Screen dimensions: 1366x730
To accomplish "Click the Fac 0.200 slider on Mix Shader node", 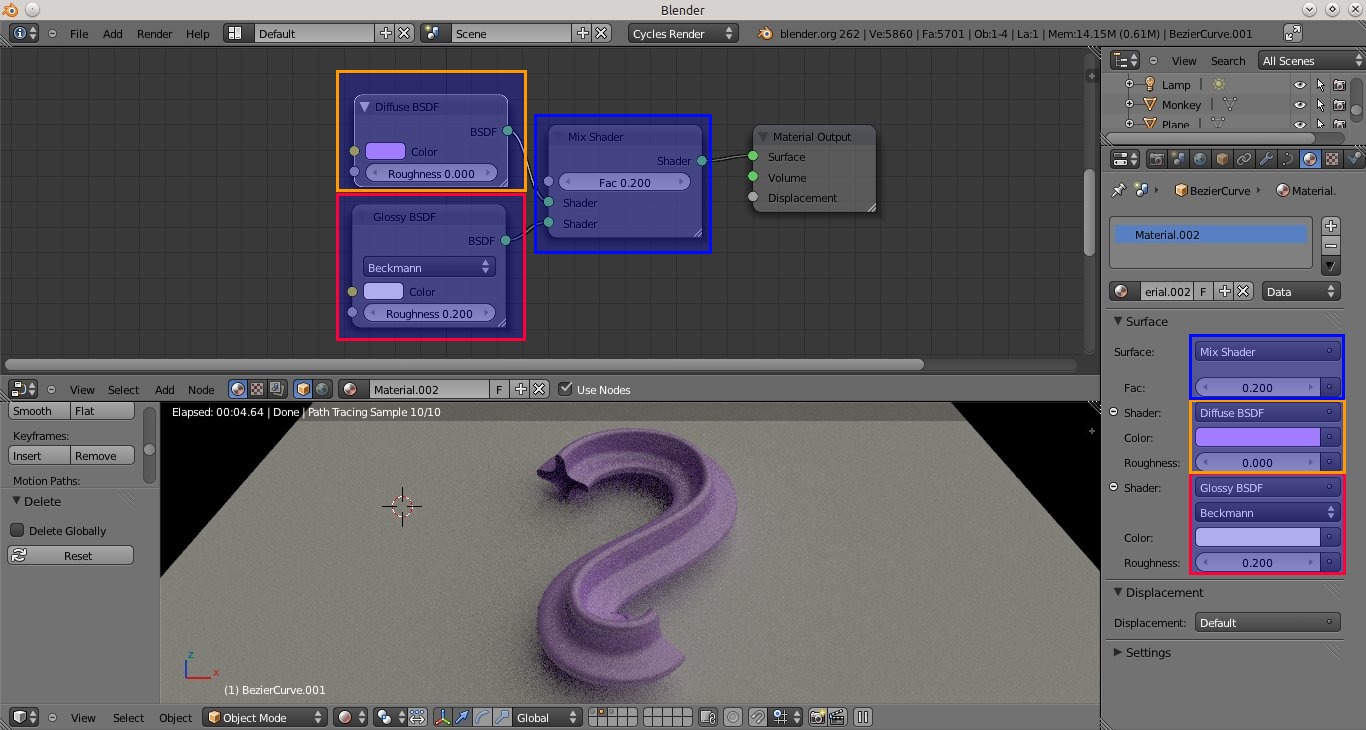I will coord(625,182).
